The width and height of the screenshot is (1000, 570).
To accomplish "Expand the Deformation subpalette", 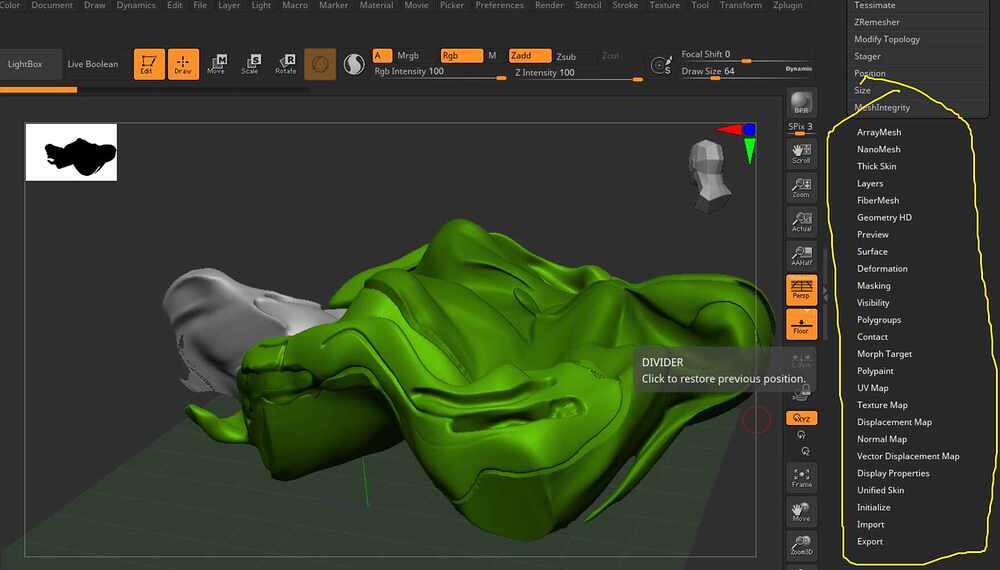I will (882, 269).
